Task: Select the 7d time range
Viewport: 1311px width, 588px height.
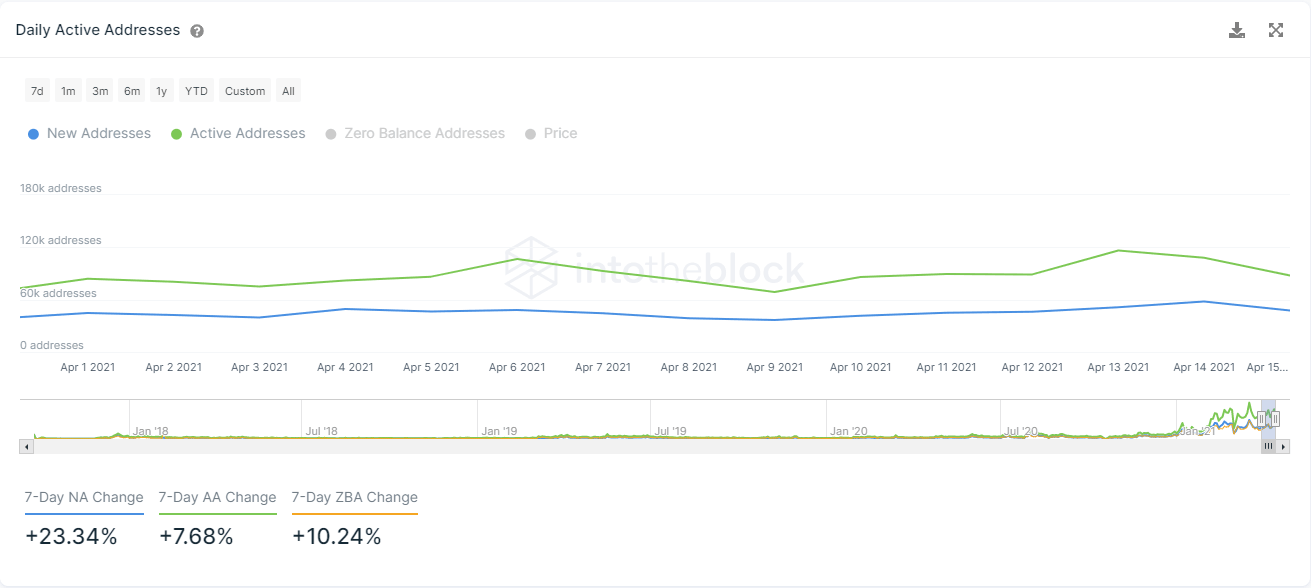Action: pyautogui.click(x=37, y=91)
